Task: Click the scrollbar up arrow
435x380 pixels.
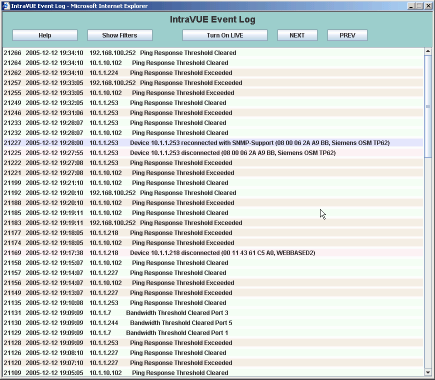Action: [x=428, y=51]
